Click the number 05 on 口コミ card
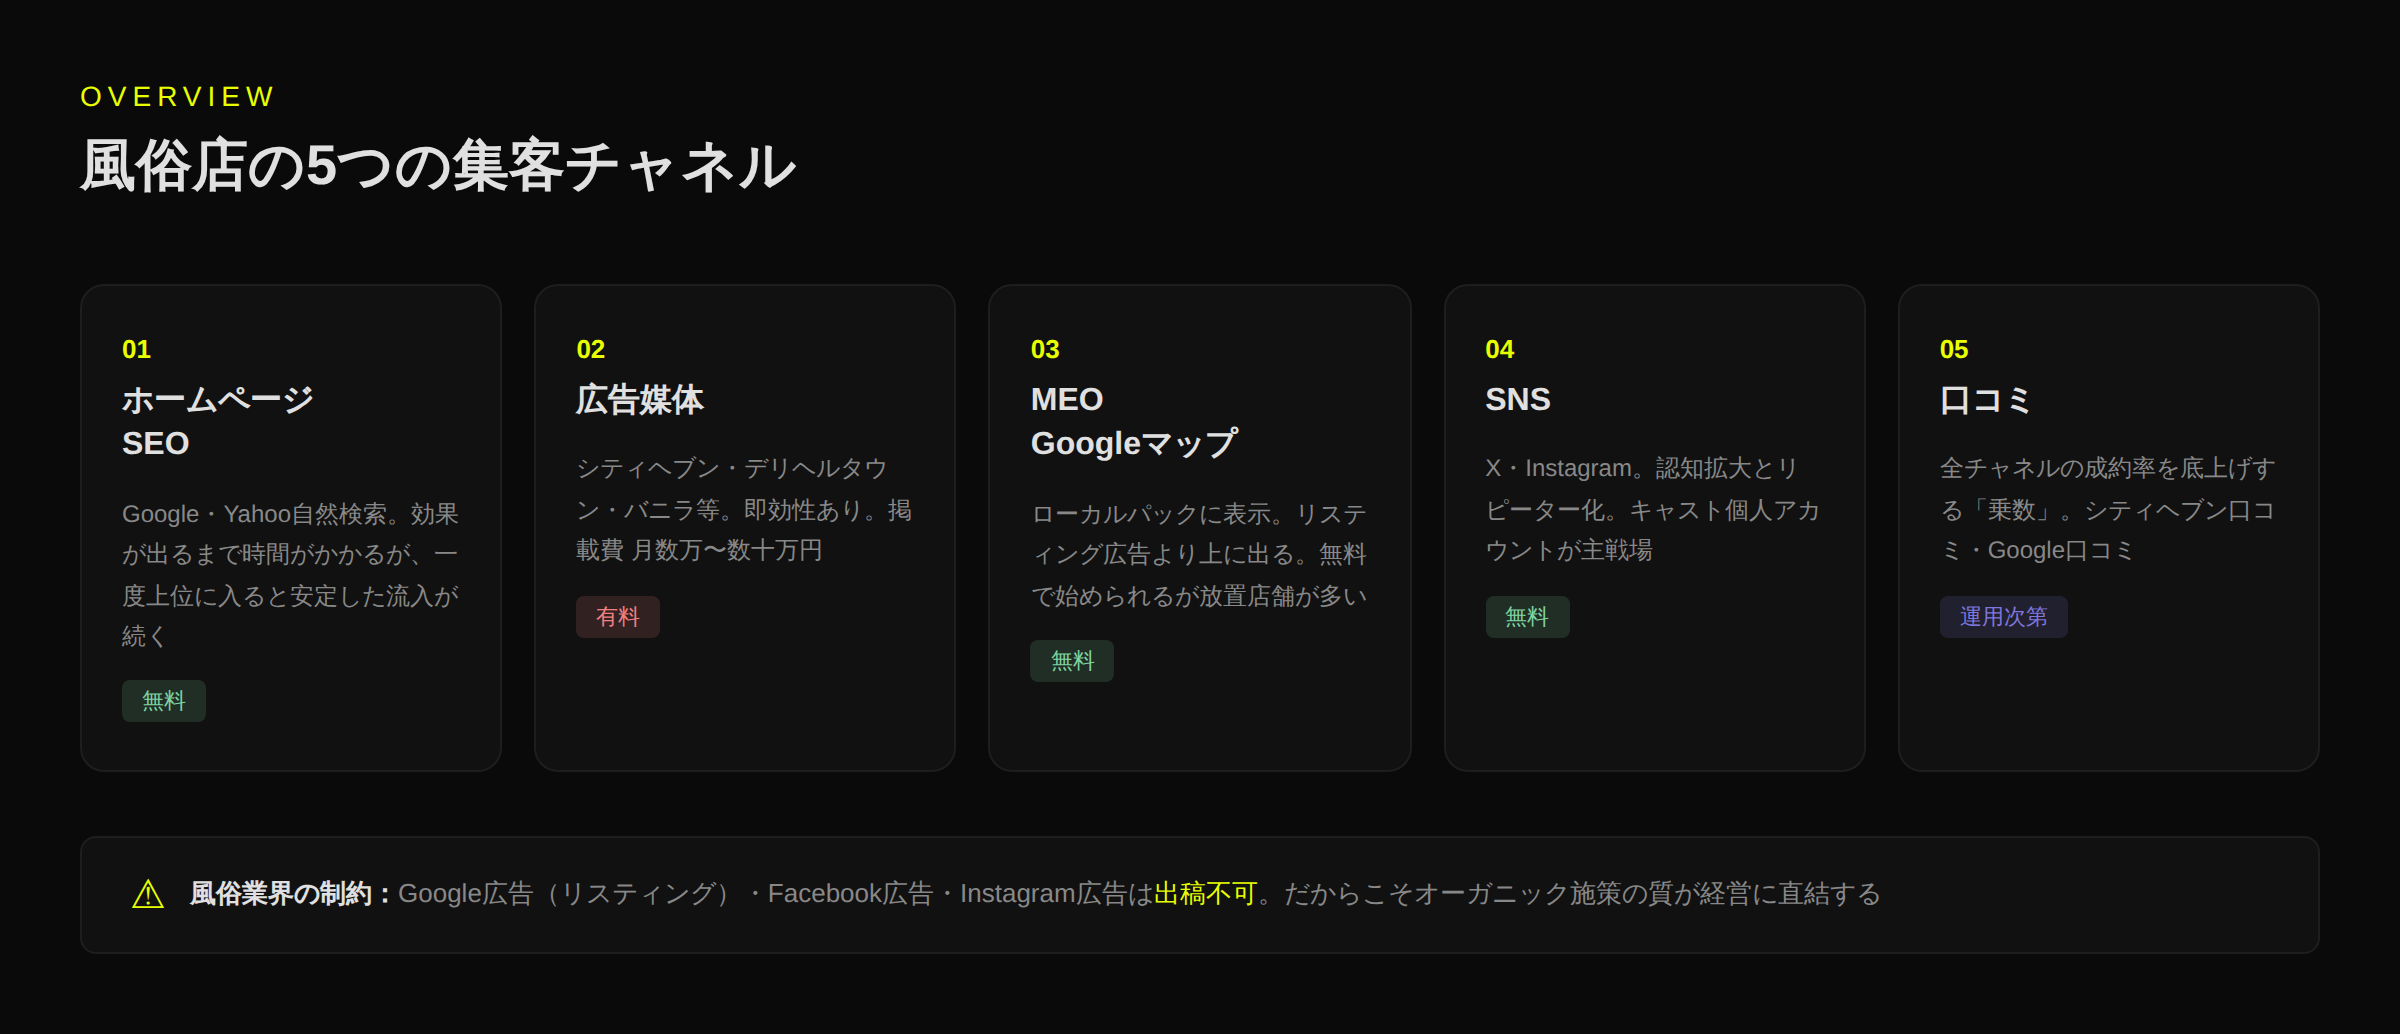 [1954, 349]
